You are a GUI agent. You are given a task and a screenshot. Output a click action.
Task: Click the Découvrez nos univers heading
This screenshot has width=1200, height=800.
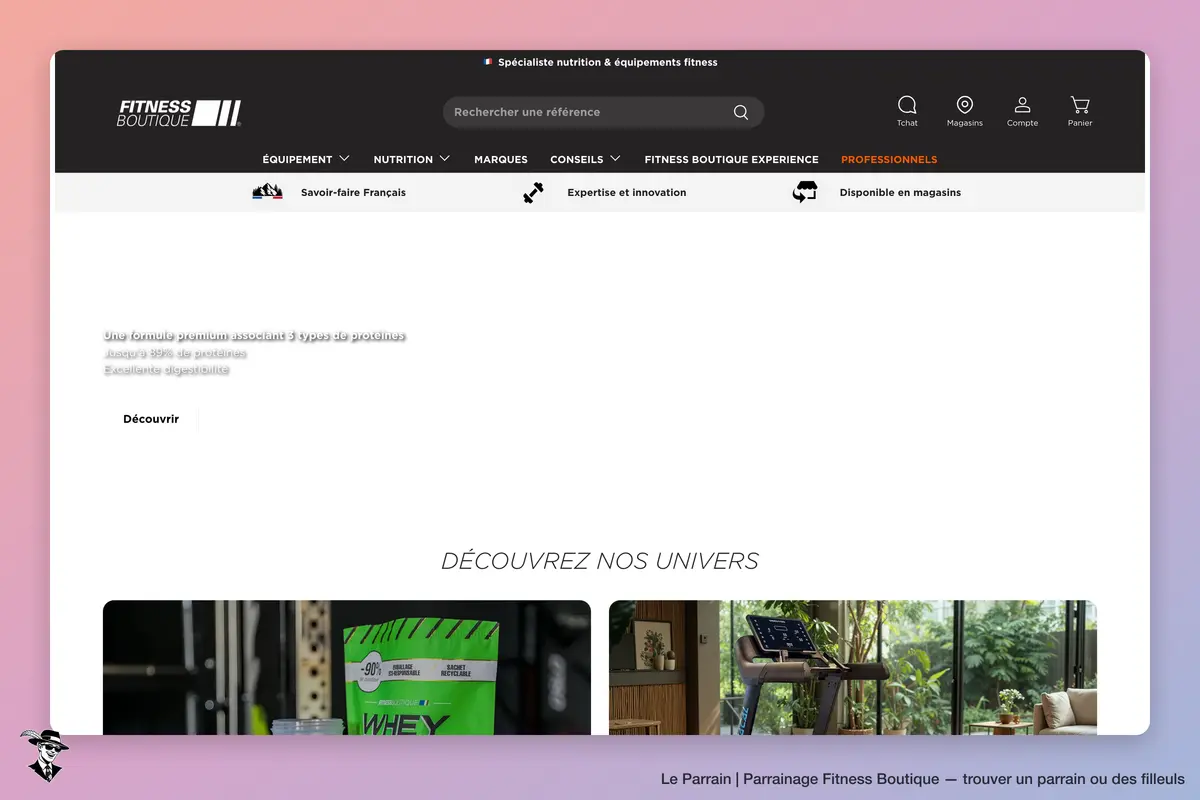[600, 561]
